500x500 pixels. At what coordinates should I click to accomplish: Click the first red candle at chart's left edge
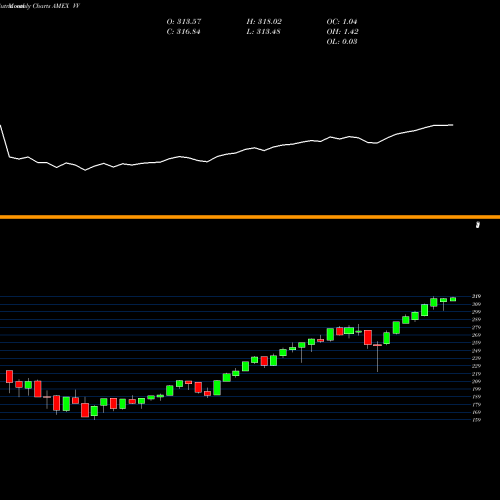point(9,376)
